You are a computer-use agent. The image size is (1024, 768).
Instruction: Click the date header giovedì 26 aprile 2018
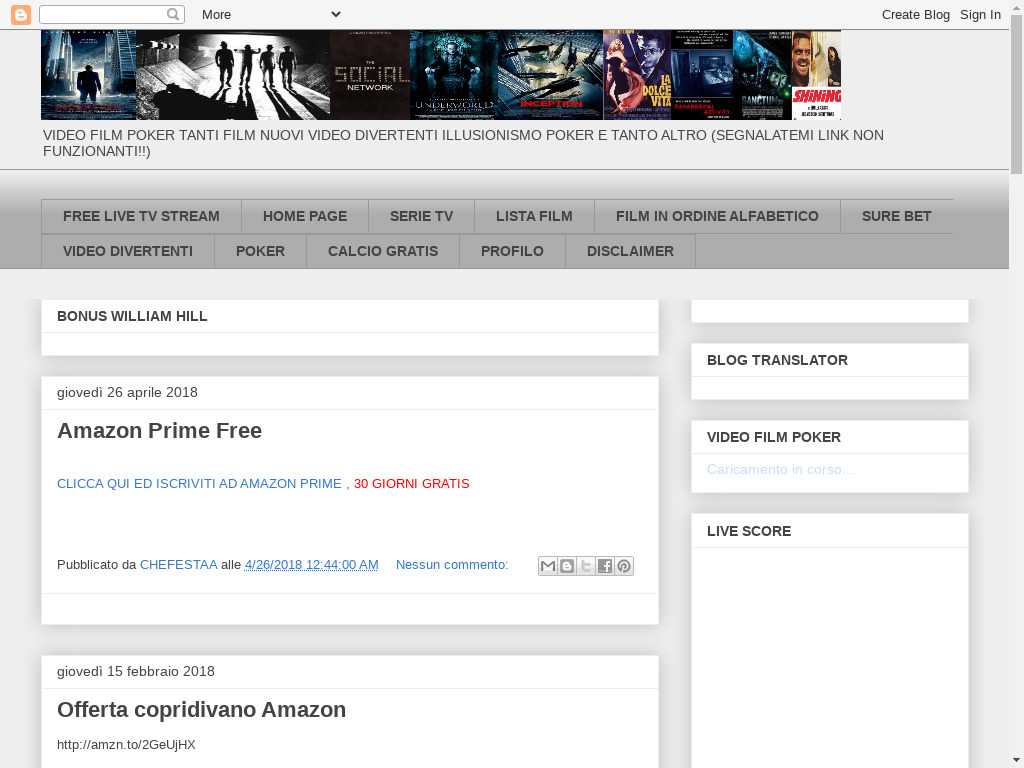click(127, 392)
